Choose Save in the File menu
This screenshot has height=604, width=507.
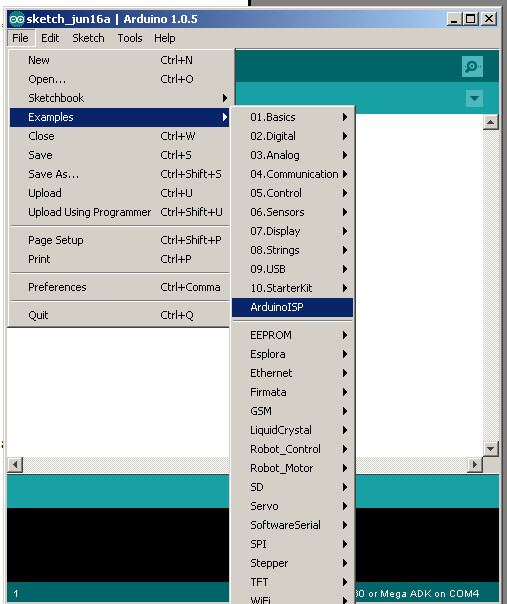pyautogui.click(x=119, y=155)
